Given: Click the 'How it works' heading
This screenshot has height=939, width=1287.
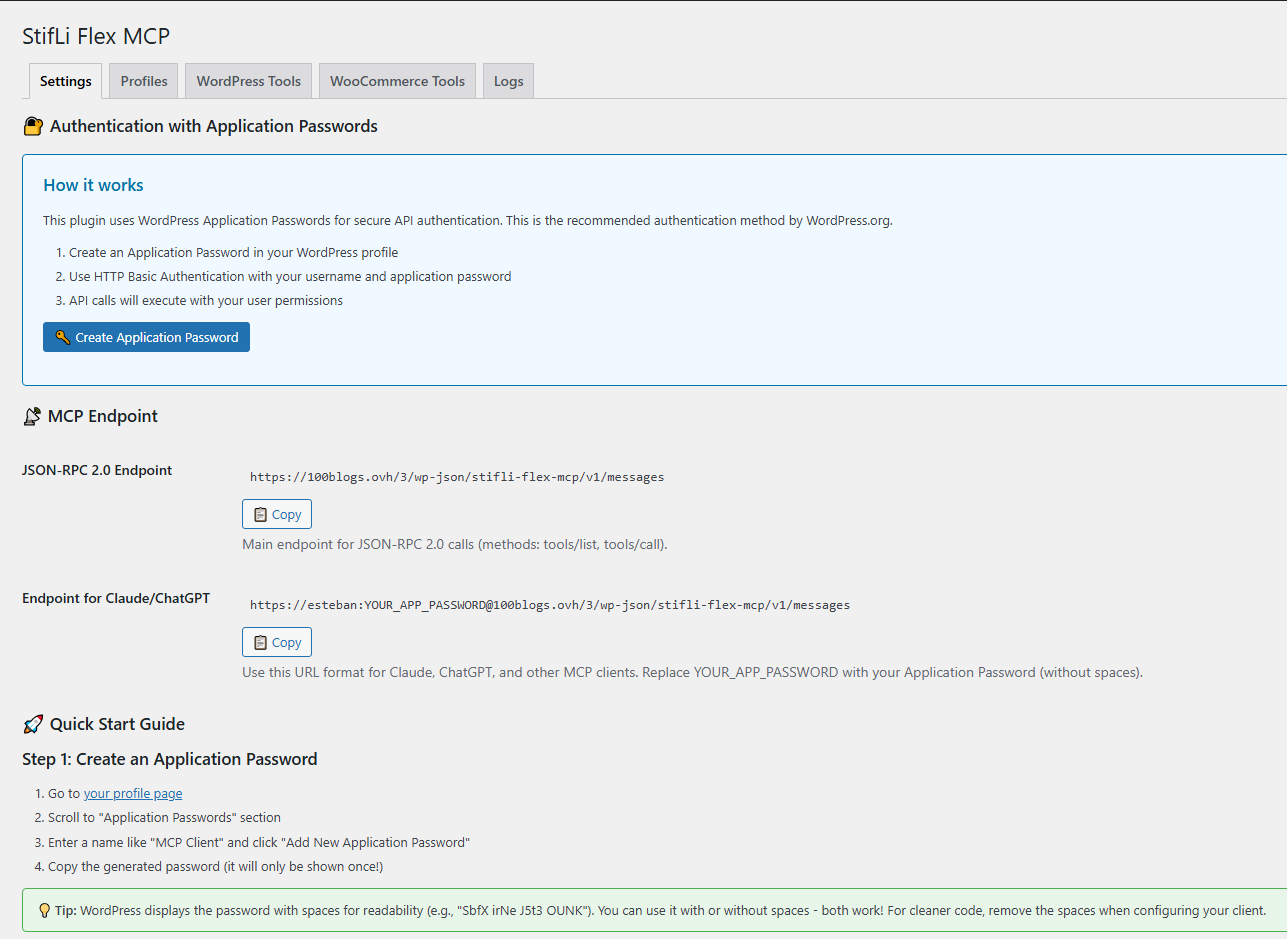Looking at the screenshot, I should click(x=93, y=185).
